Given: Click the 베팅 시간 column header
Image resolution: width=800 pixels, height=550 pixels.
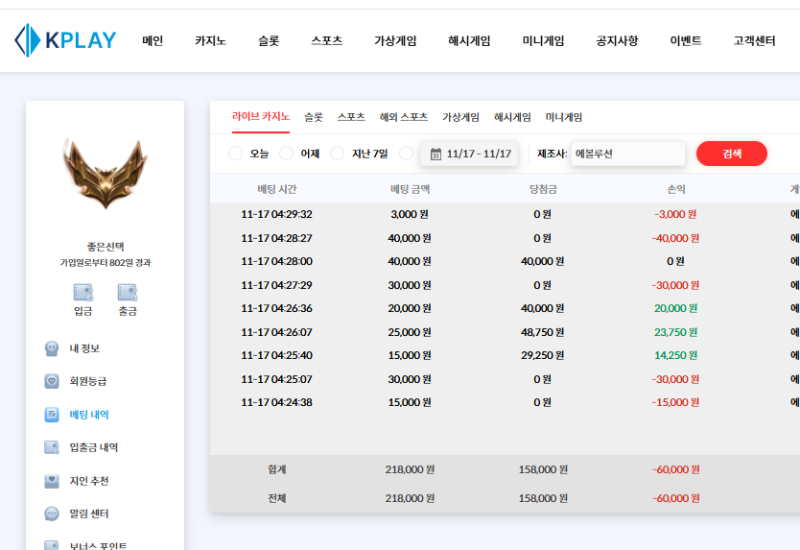Looking at the screenshot, I should [x=277, y=189].
